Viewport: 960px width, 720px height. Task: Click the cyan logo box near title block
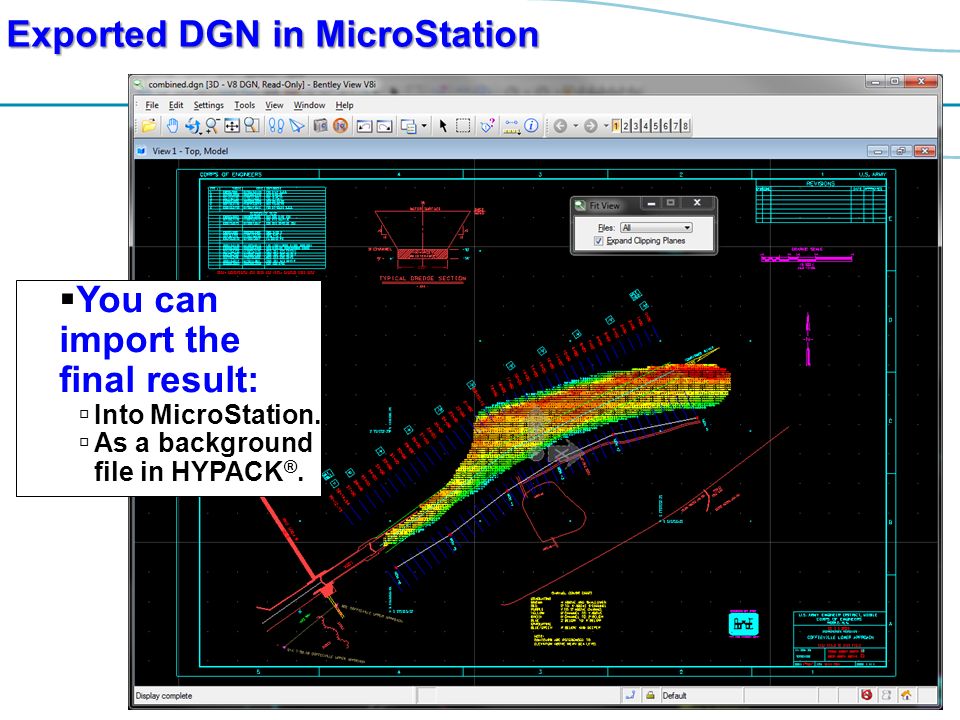click(x=744, y=624)
